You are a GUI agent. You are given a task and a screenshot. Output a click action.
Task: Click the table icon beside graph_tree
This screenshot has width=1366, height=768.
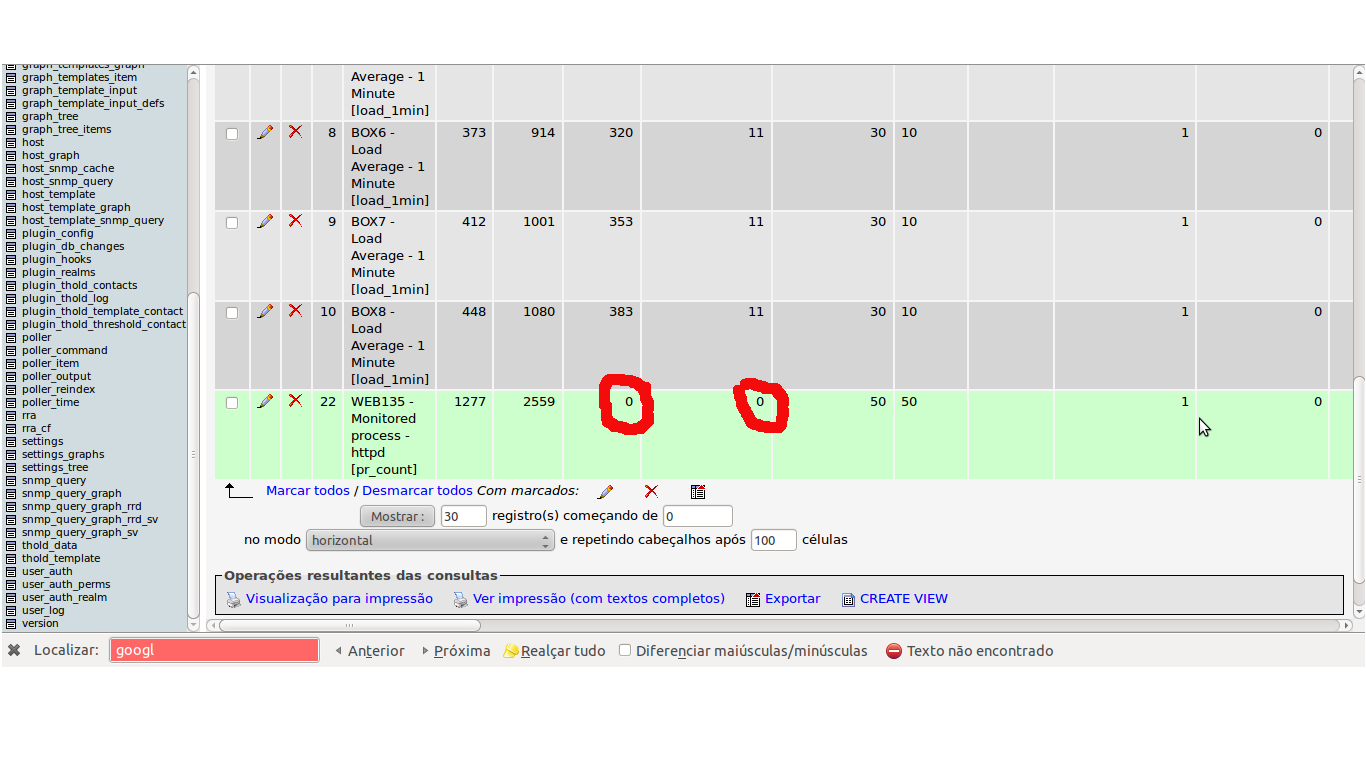click(x=11, y=116)
